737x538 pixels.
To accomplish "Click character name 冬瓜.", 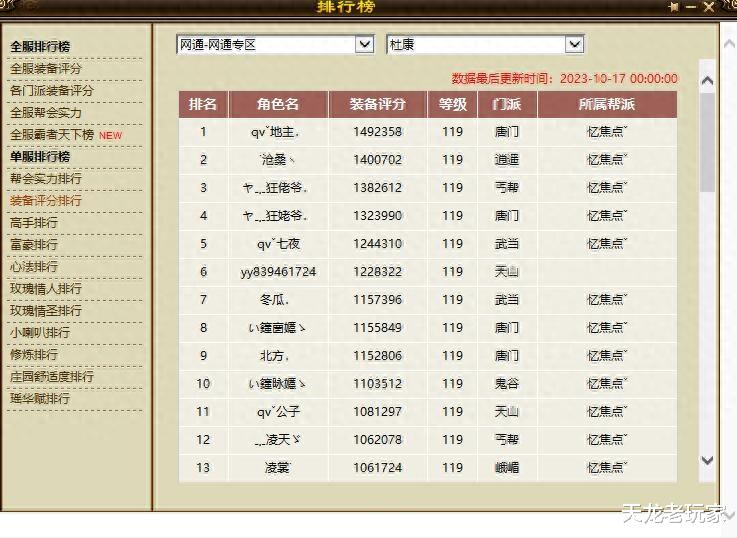I will [274, 300].
